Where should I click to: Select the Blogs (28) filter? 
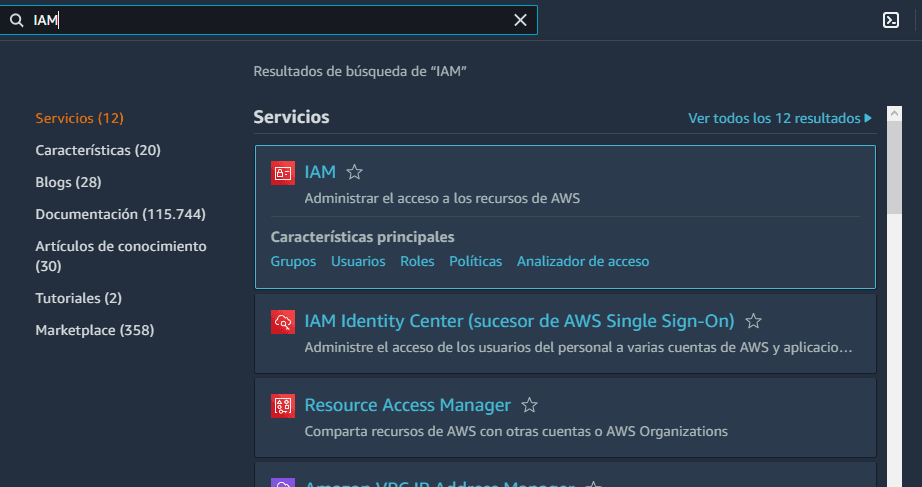click(x=68, y=182)
